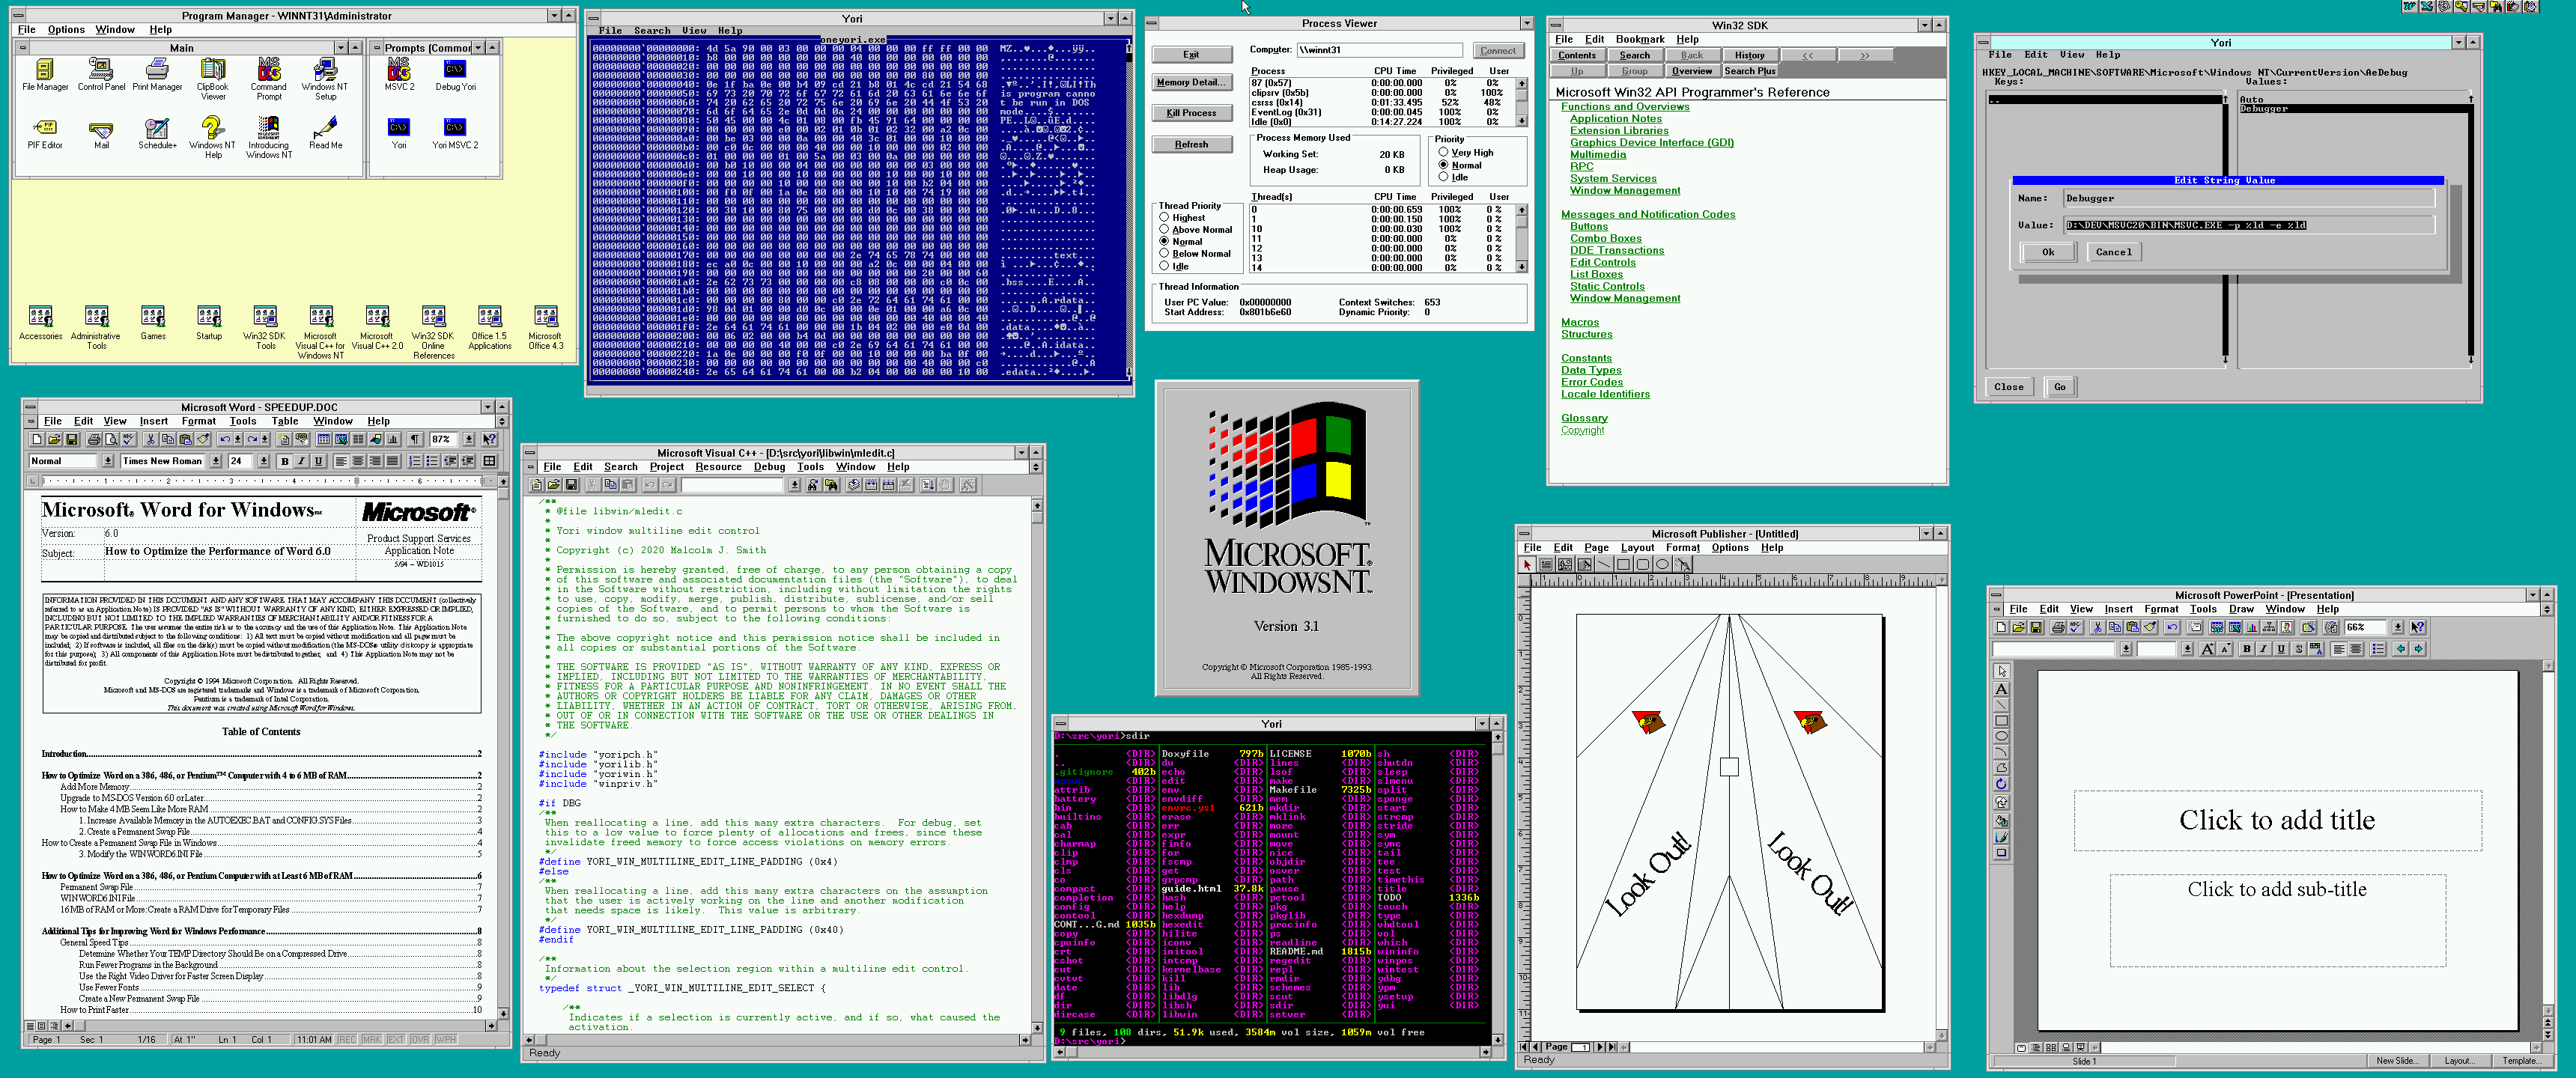Click the Save floppy icon in Visual C++
The height and width of the screenshot is (1078, 2576).
coord(571,485)
